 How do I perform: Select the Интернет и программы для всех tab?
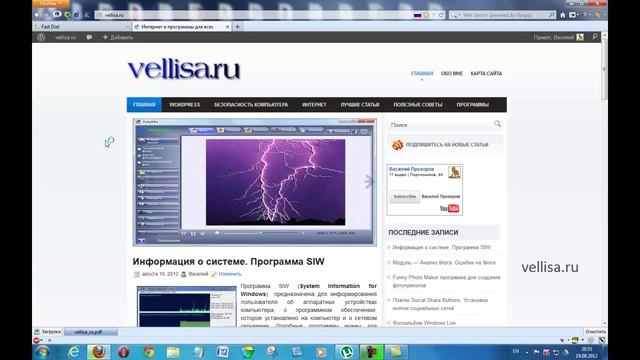pos(178,27)
